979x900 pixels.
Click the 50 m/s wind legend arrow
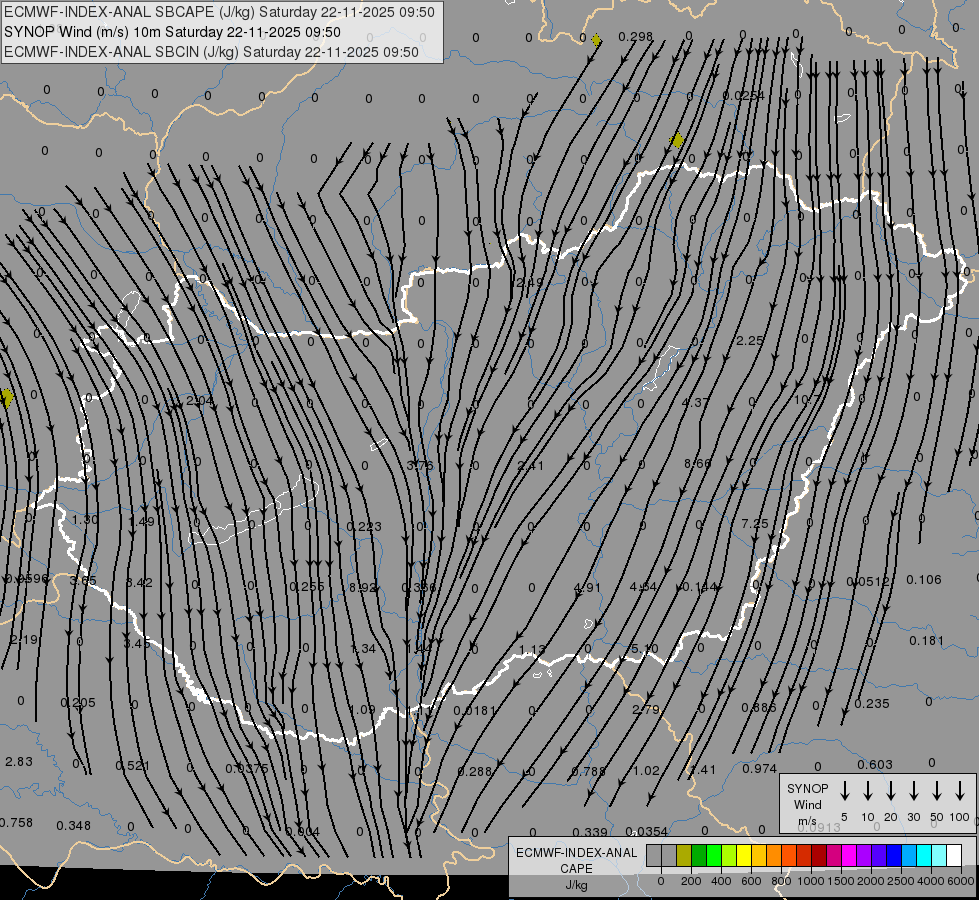pyautogui.click(x=937, y=791)
